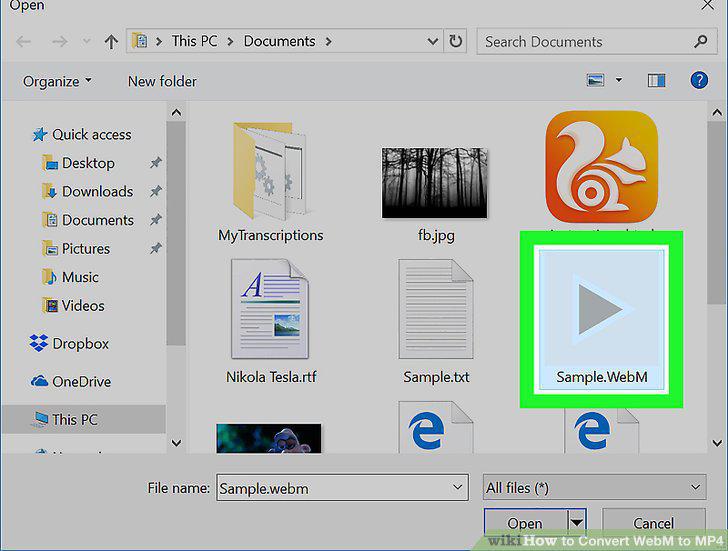Viewport: 728px width, 551px height.
Task: Click the search magnifier icon
Action: 701,41
